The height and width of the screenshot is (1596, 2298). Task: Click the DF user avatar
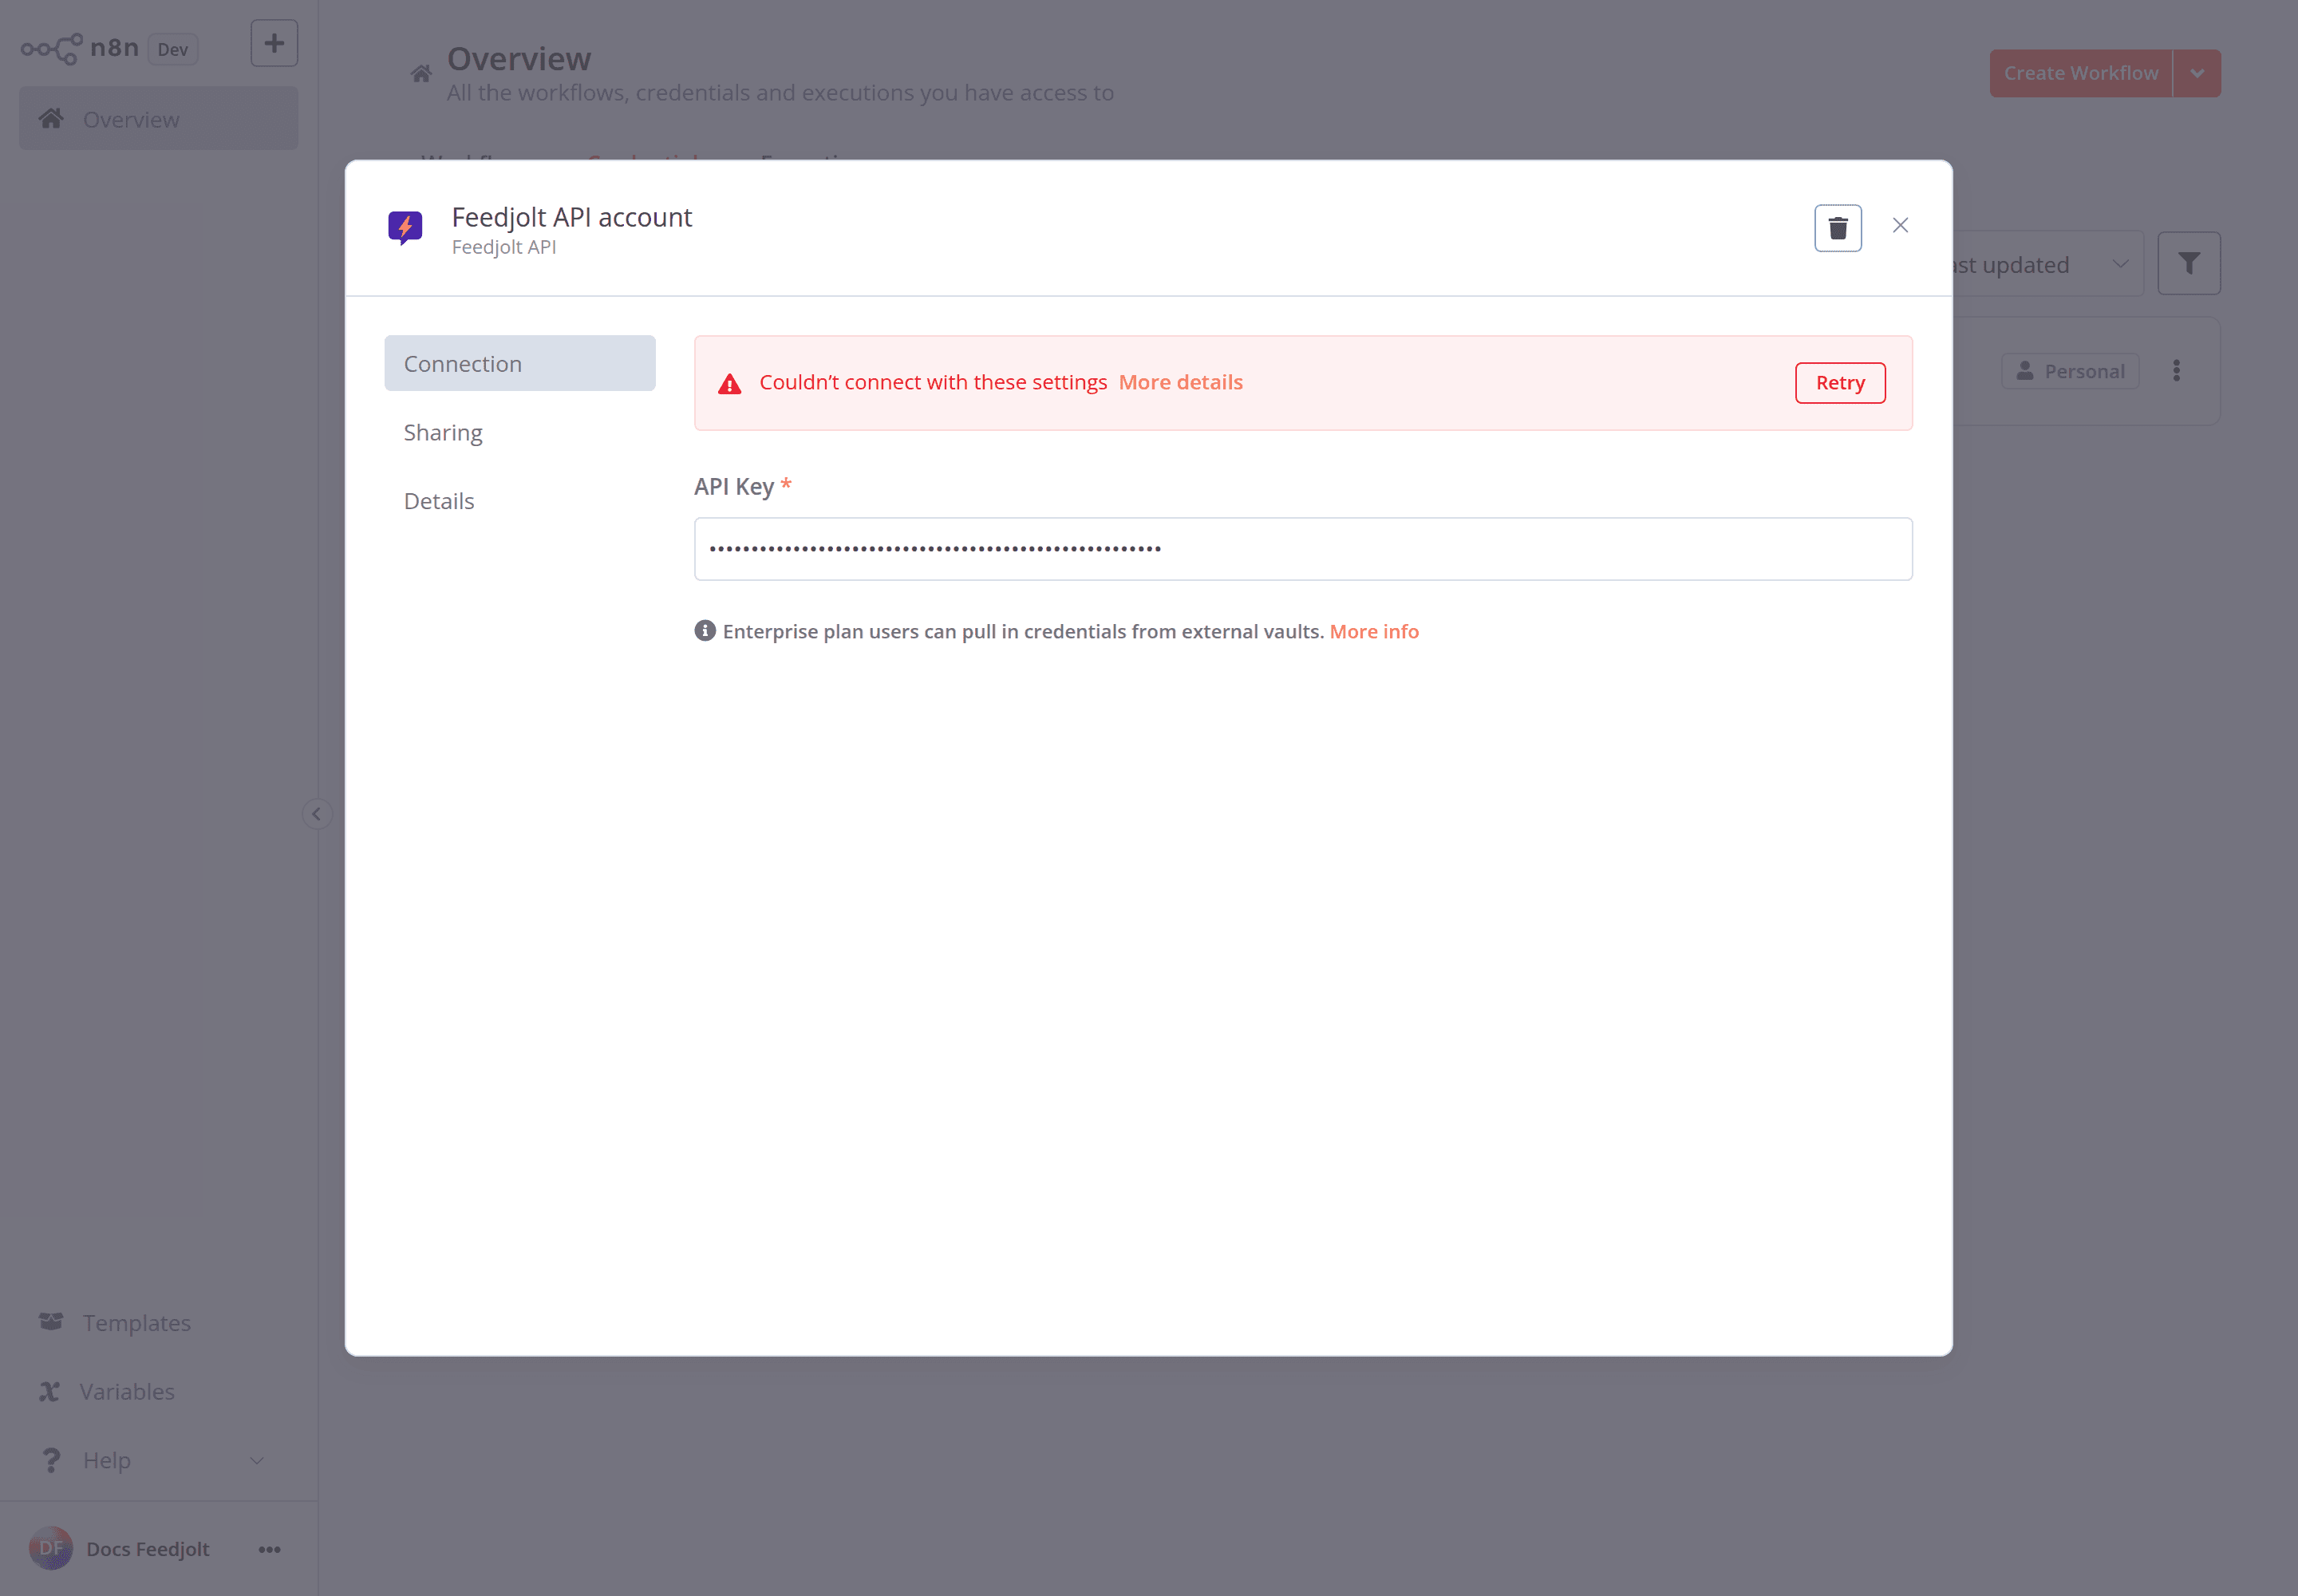tap(50, 1549)
